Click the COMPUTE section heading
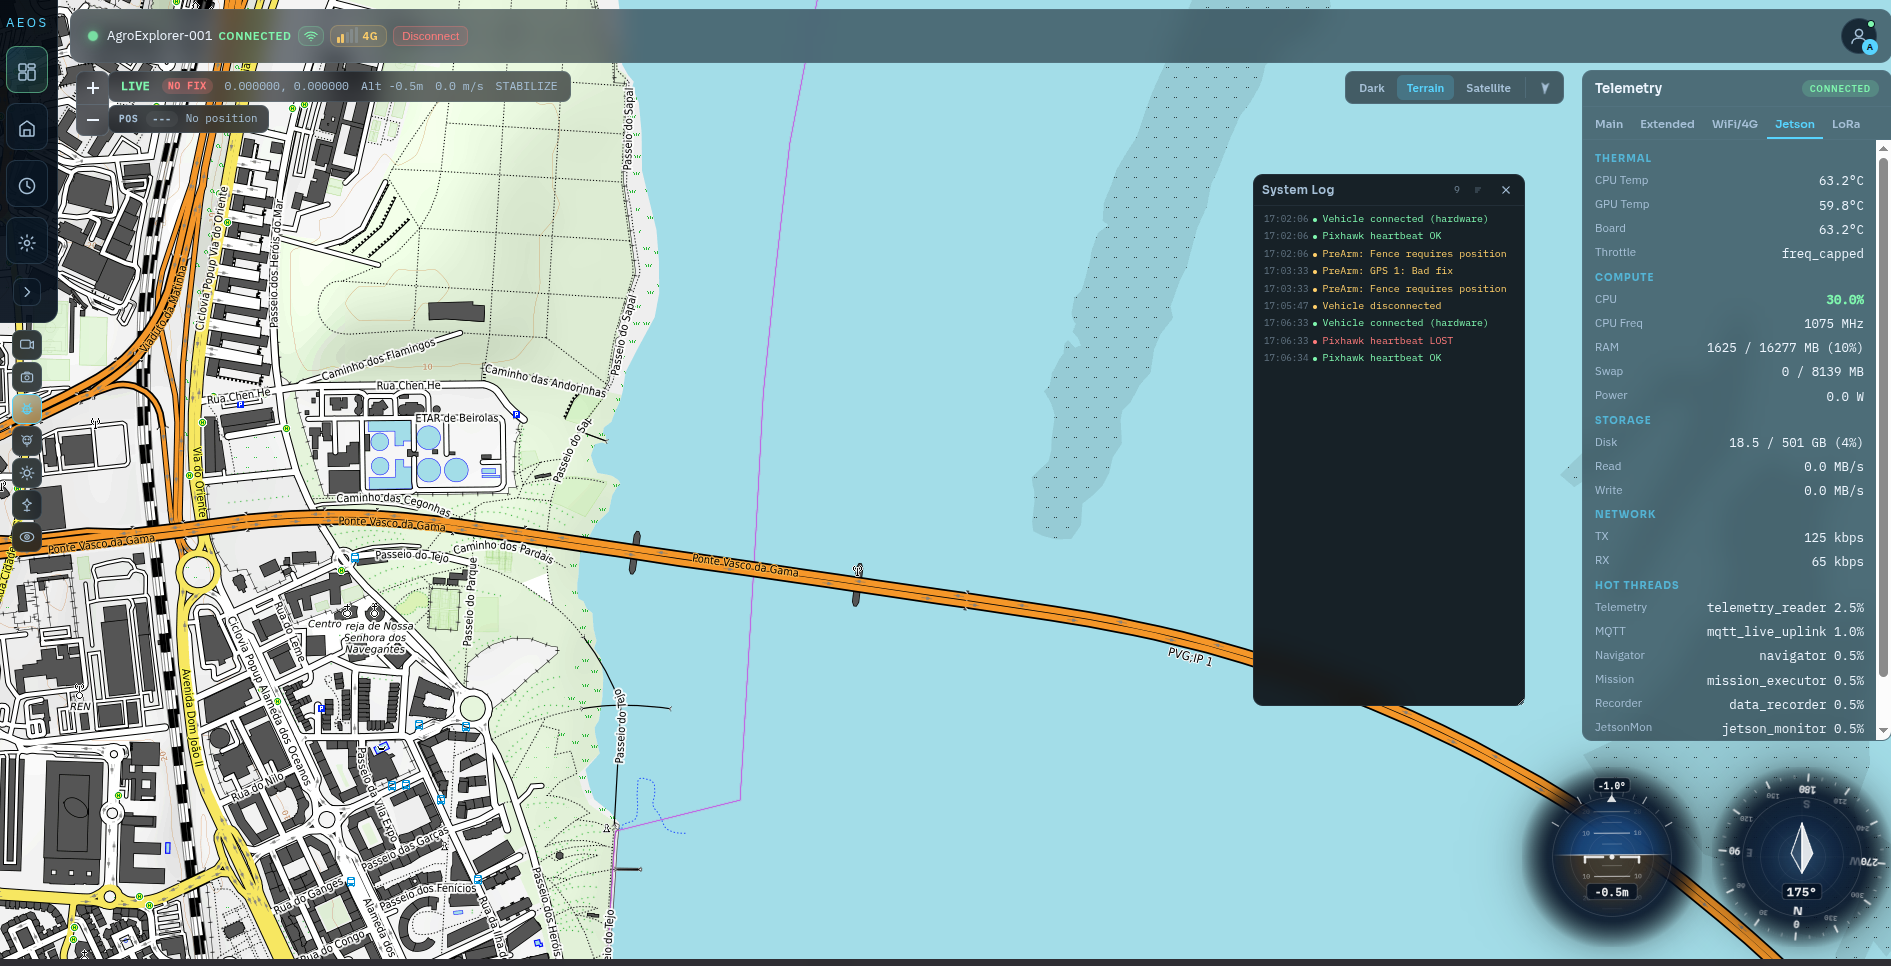The height and width of the screenshot is (966, 1891). (x=1624, y=277)
